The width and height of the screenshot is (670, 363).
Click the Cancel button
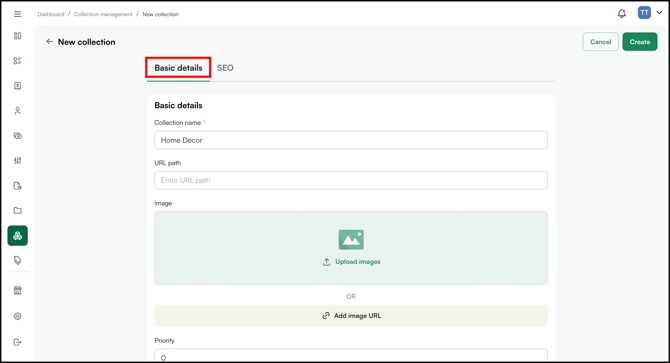[x=600, y=42]
